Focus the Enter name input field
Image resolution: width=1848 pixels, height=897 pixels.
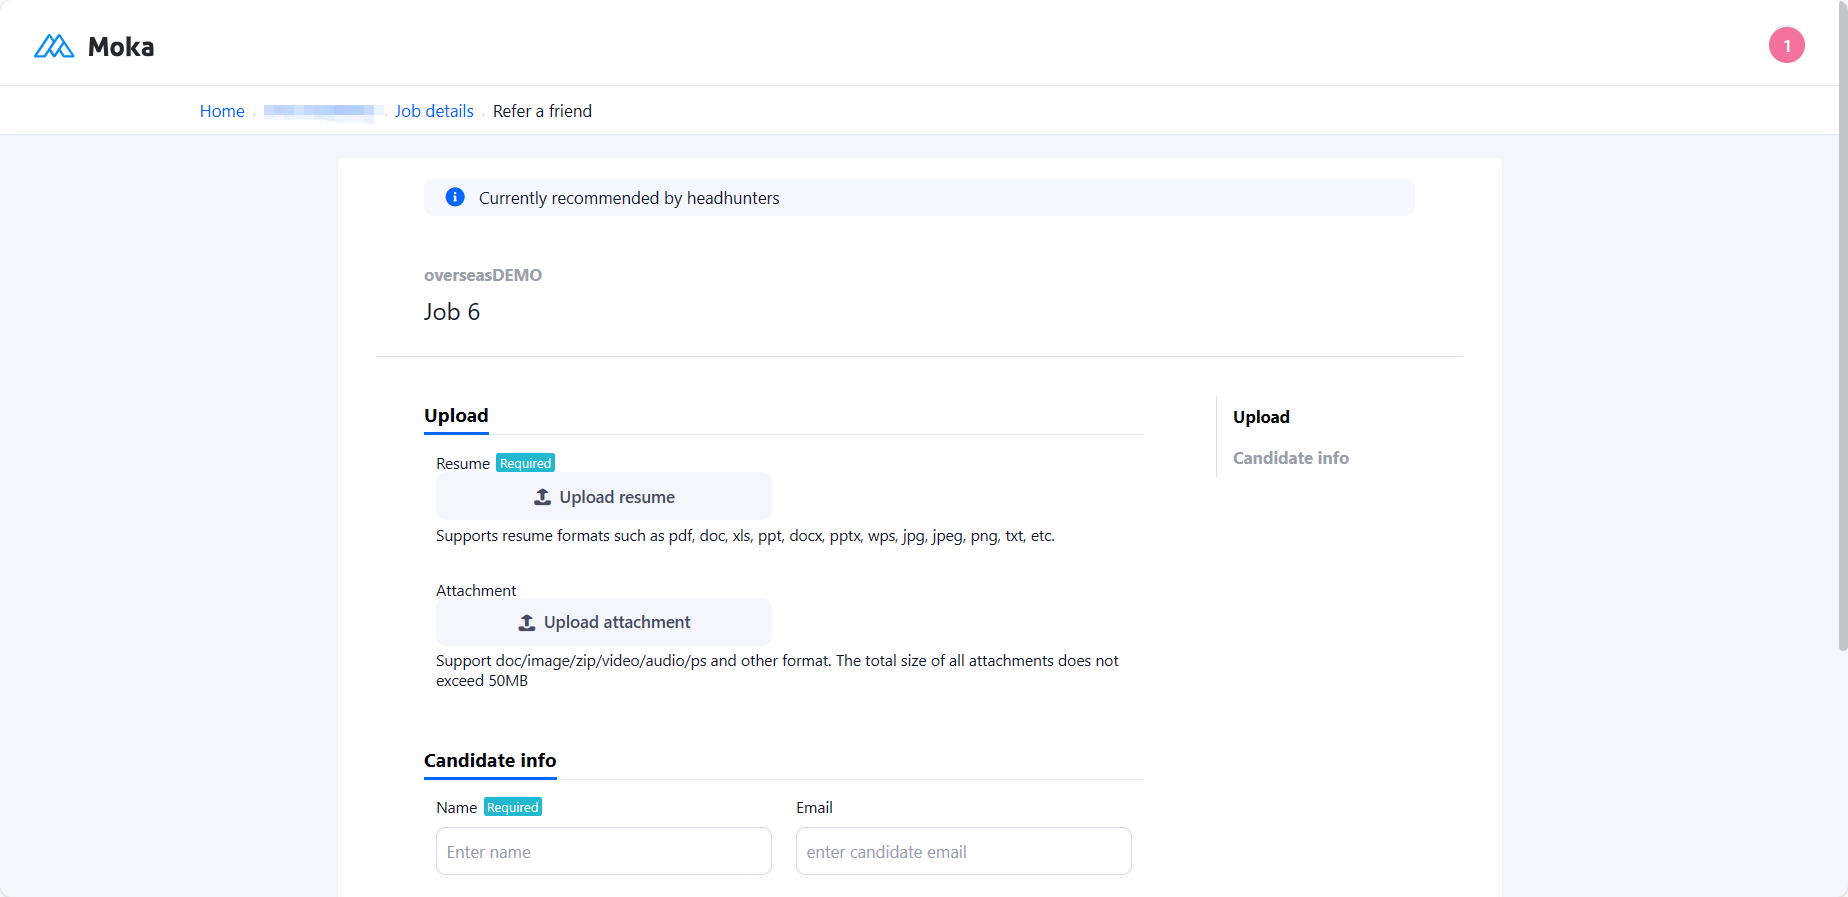tap(604, 851)
